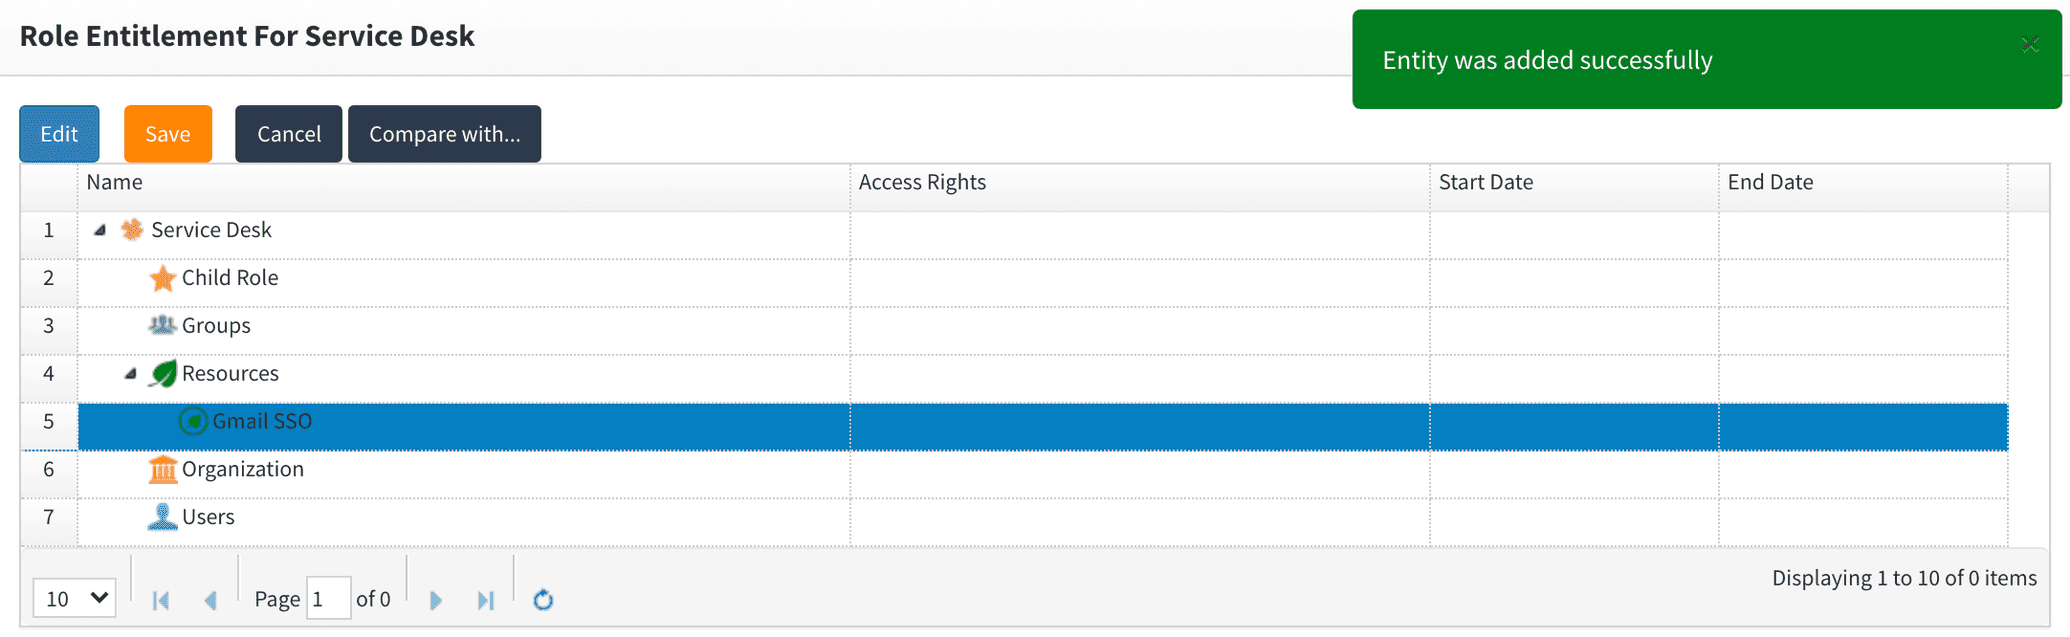Click the Users person icon
Screen dimensions: 2070x637
[x=162, y=517]
